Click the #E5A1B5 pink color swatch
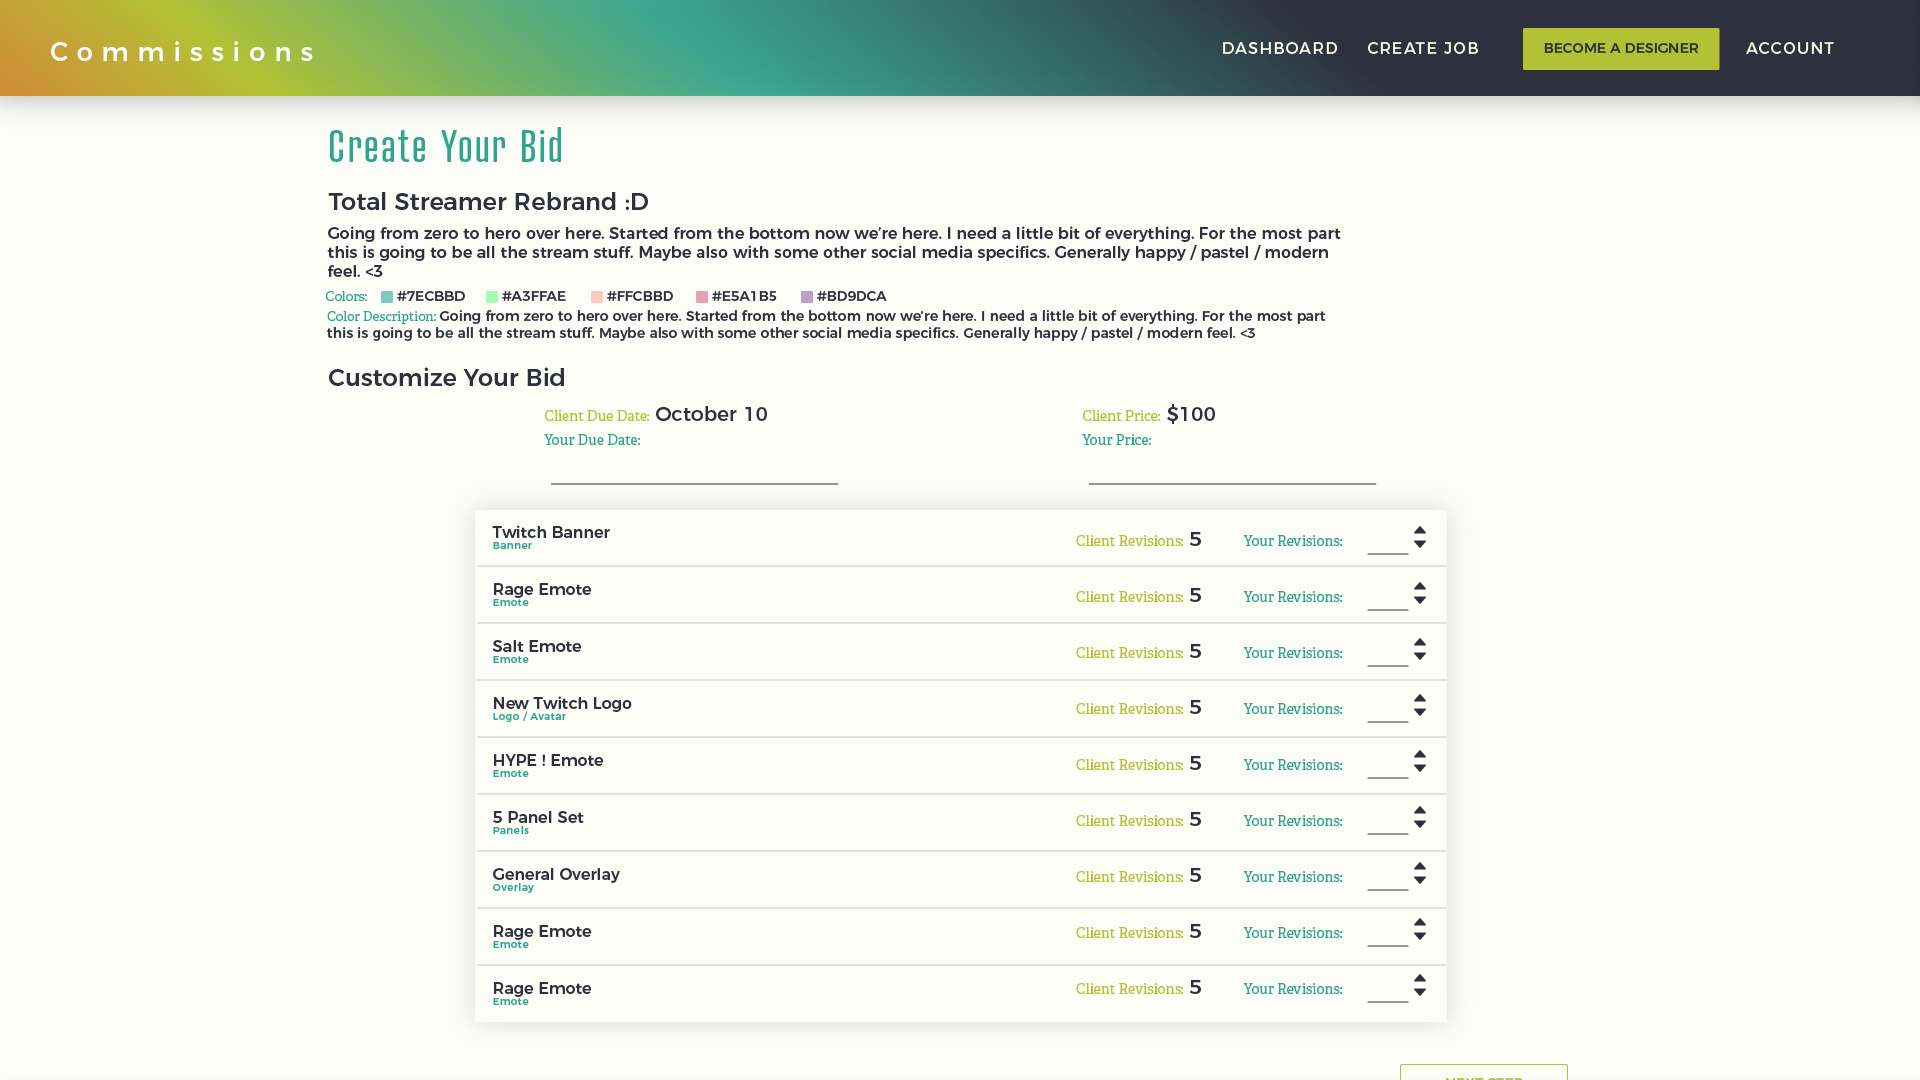Image resolution: width=1920 pixels, height=1080 pixels. click(702, 297)
